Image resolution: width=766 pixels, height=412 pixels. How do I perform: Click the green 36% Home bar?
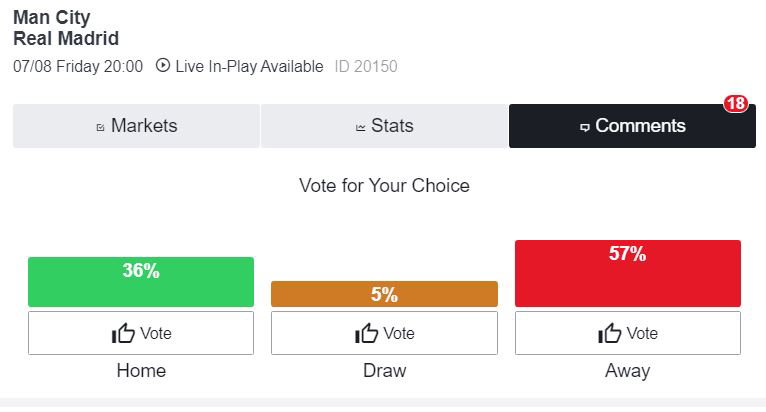point(141,282)
